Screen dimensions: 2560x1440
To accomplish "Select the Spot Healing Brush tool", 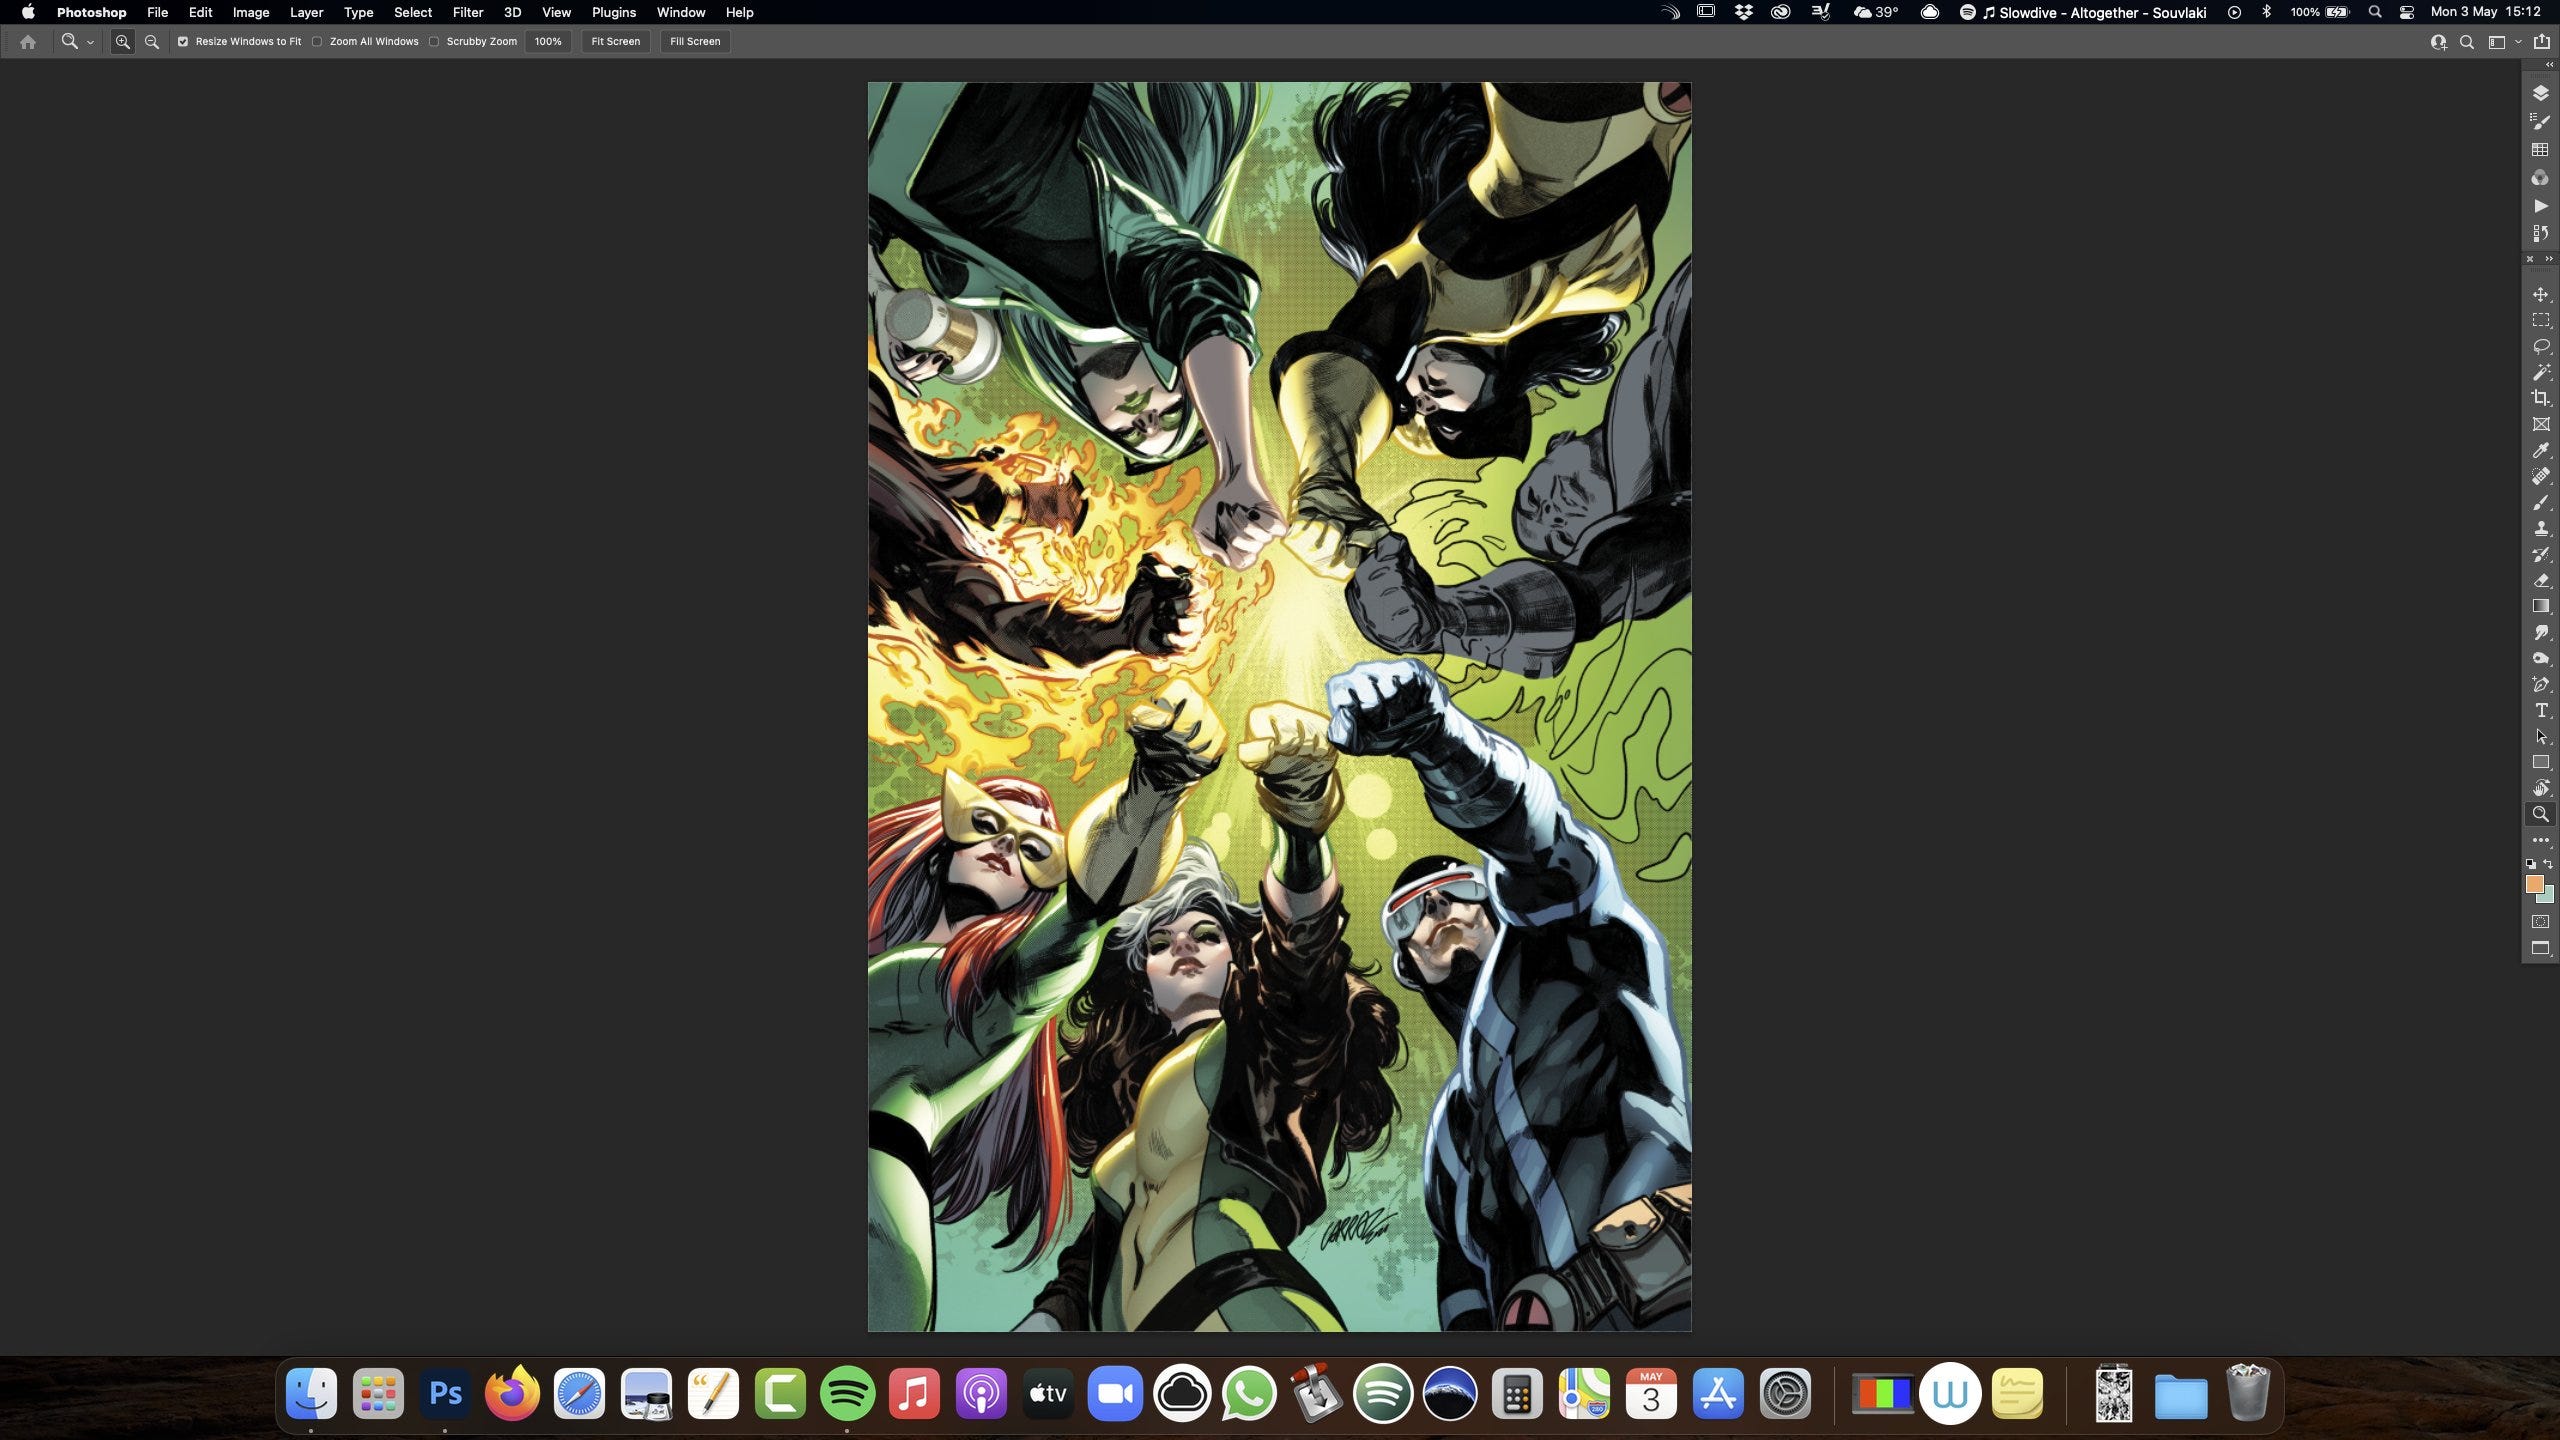I will point(2540,476).
